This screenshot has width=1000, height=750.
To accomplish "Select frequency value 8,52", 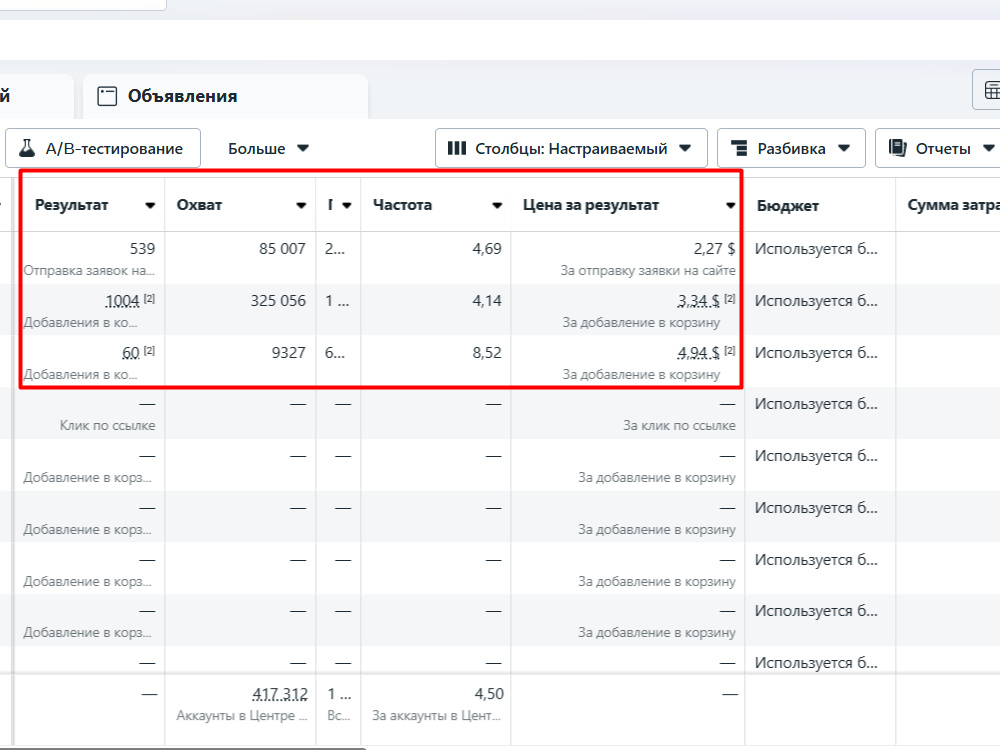I will (487, 353).
